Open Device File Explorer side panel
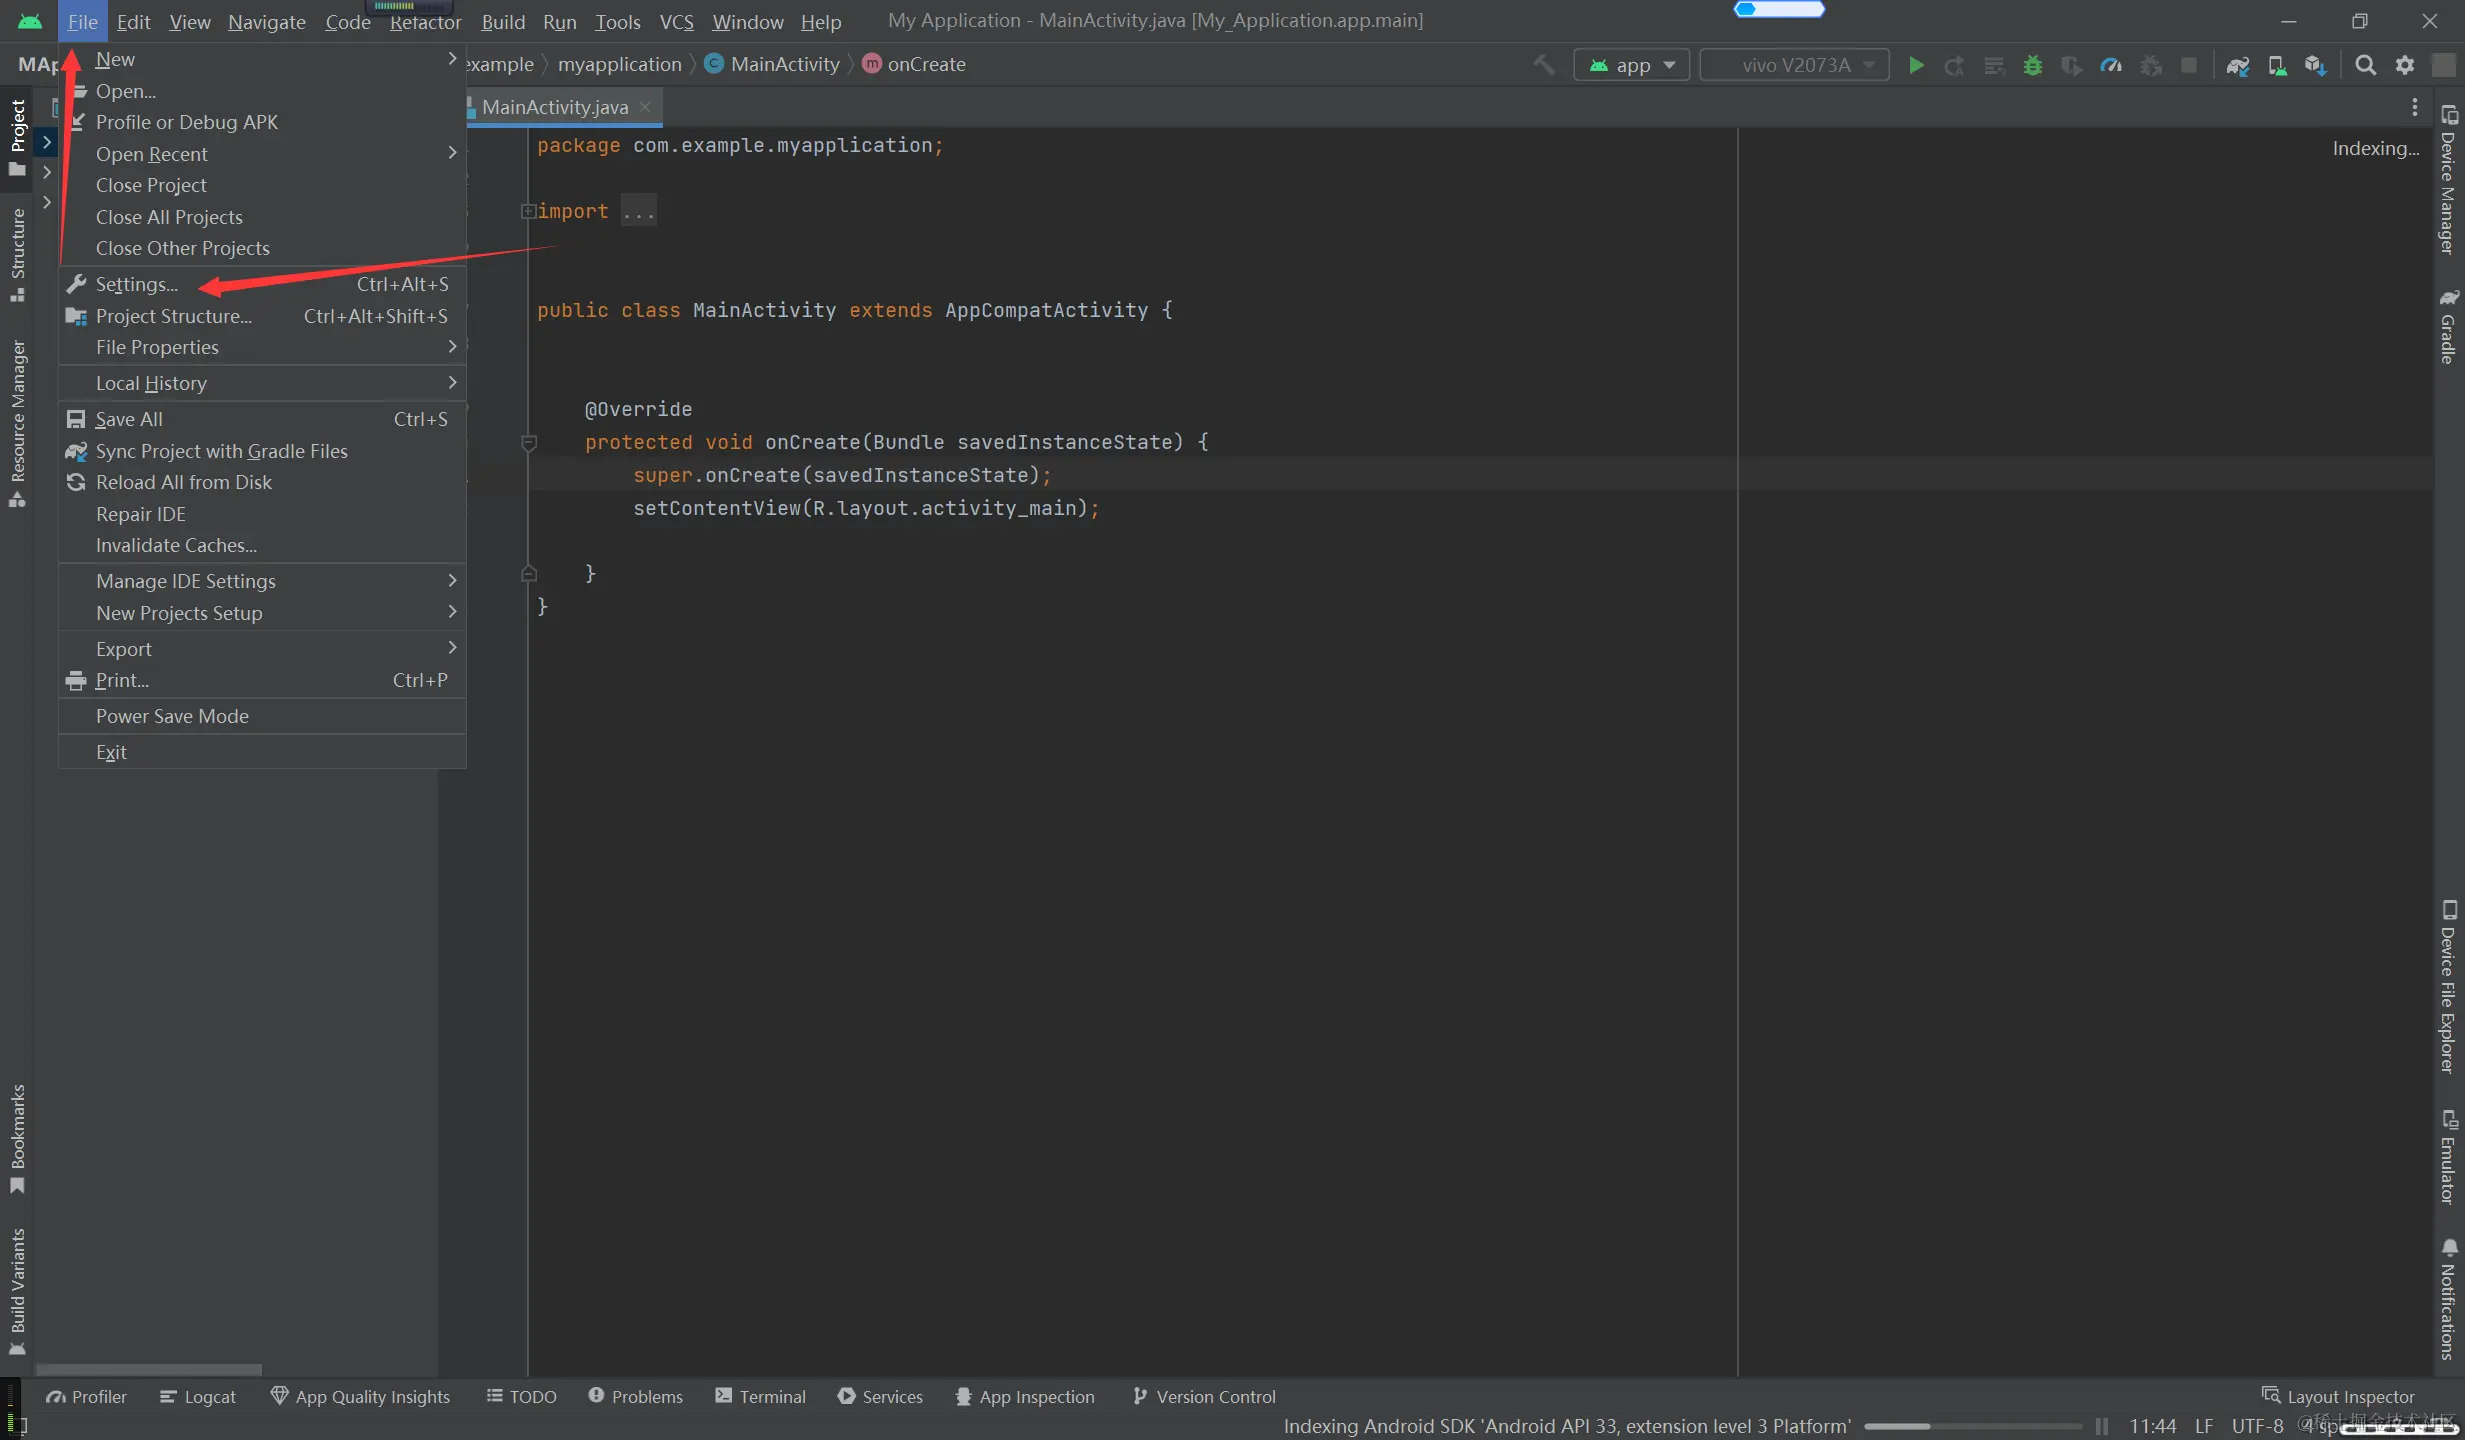The height and width of the screenshot is (1440, 2465). click(2448, 987)
